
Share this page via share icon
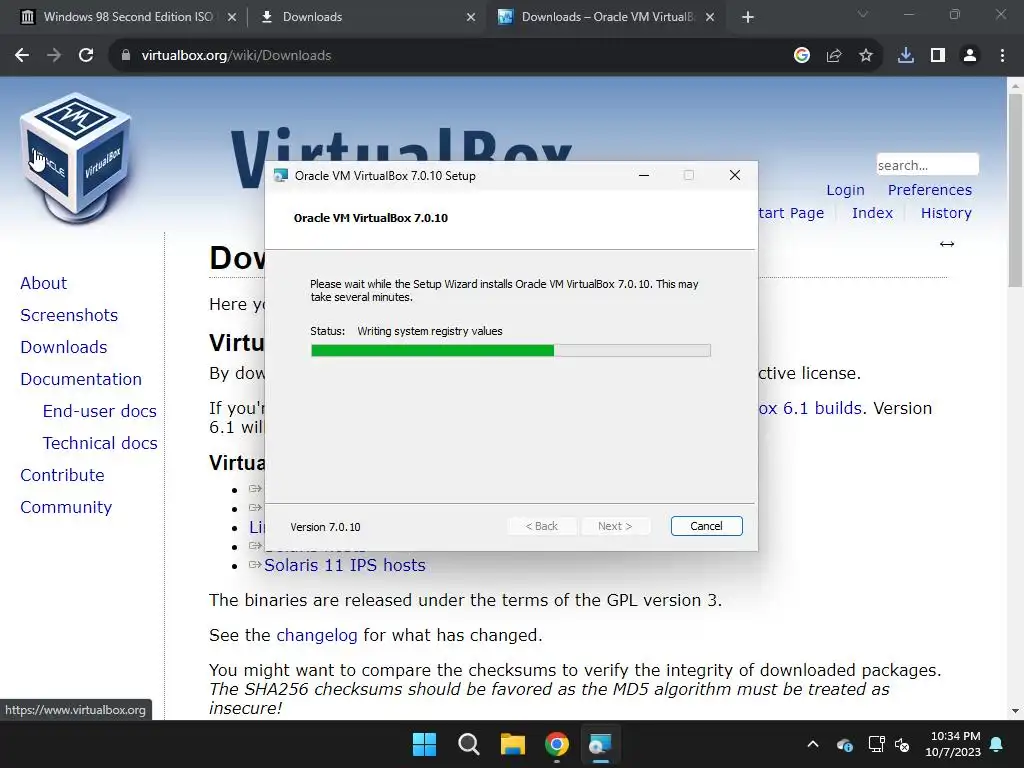point(834,56)
